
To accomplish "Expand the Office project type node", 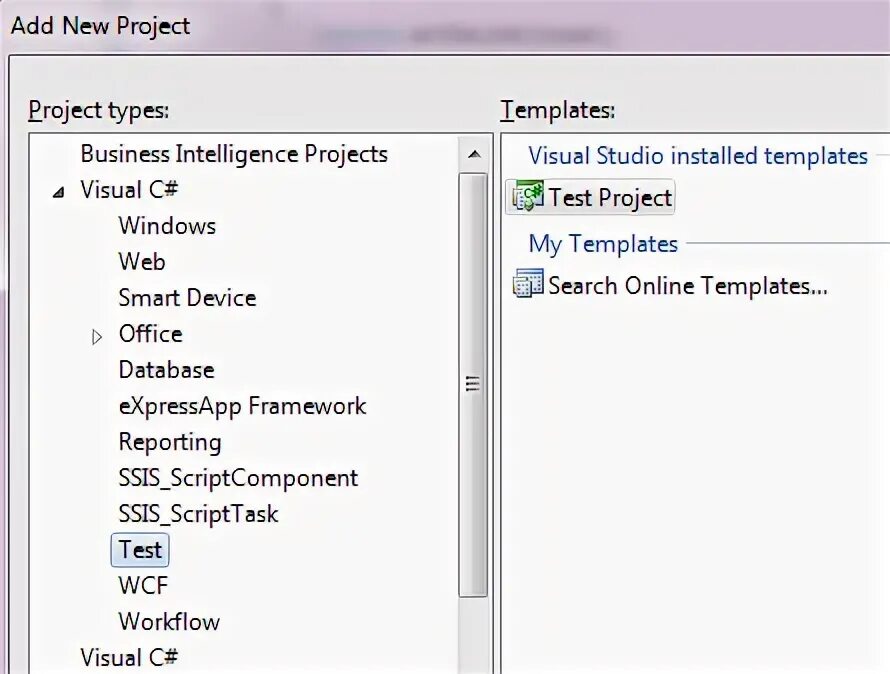I will pyautogui.click(x=97, y=336).
